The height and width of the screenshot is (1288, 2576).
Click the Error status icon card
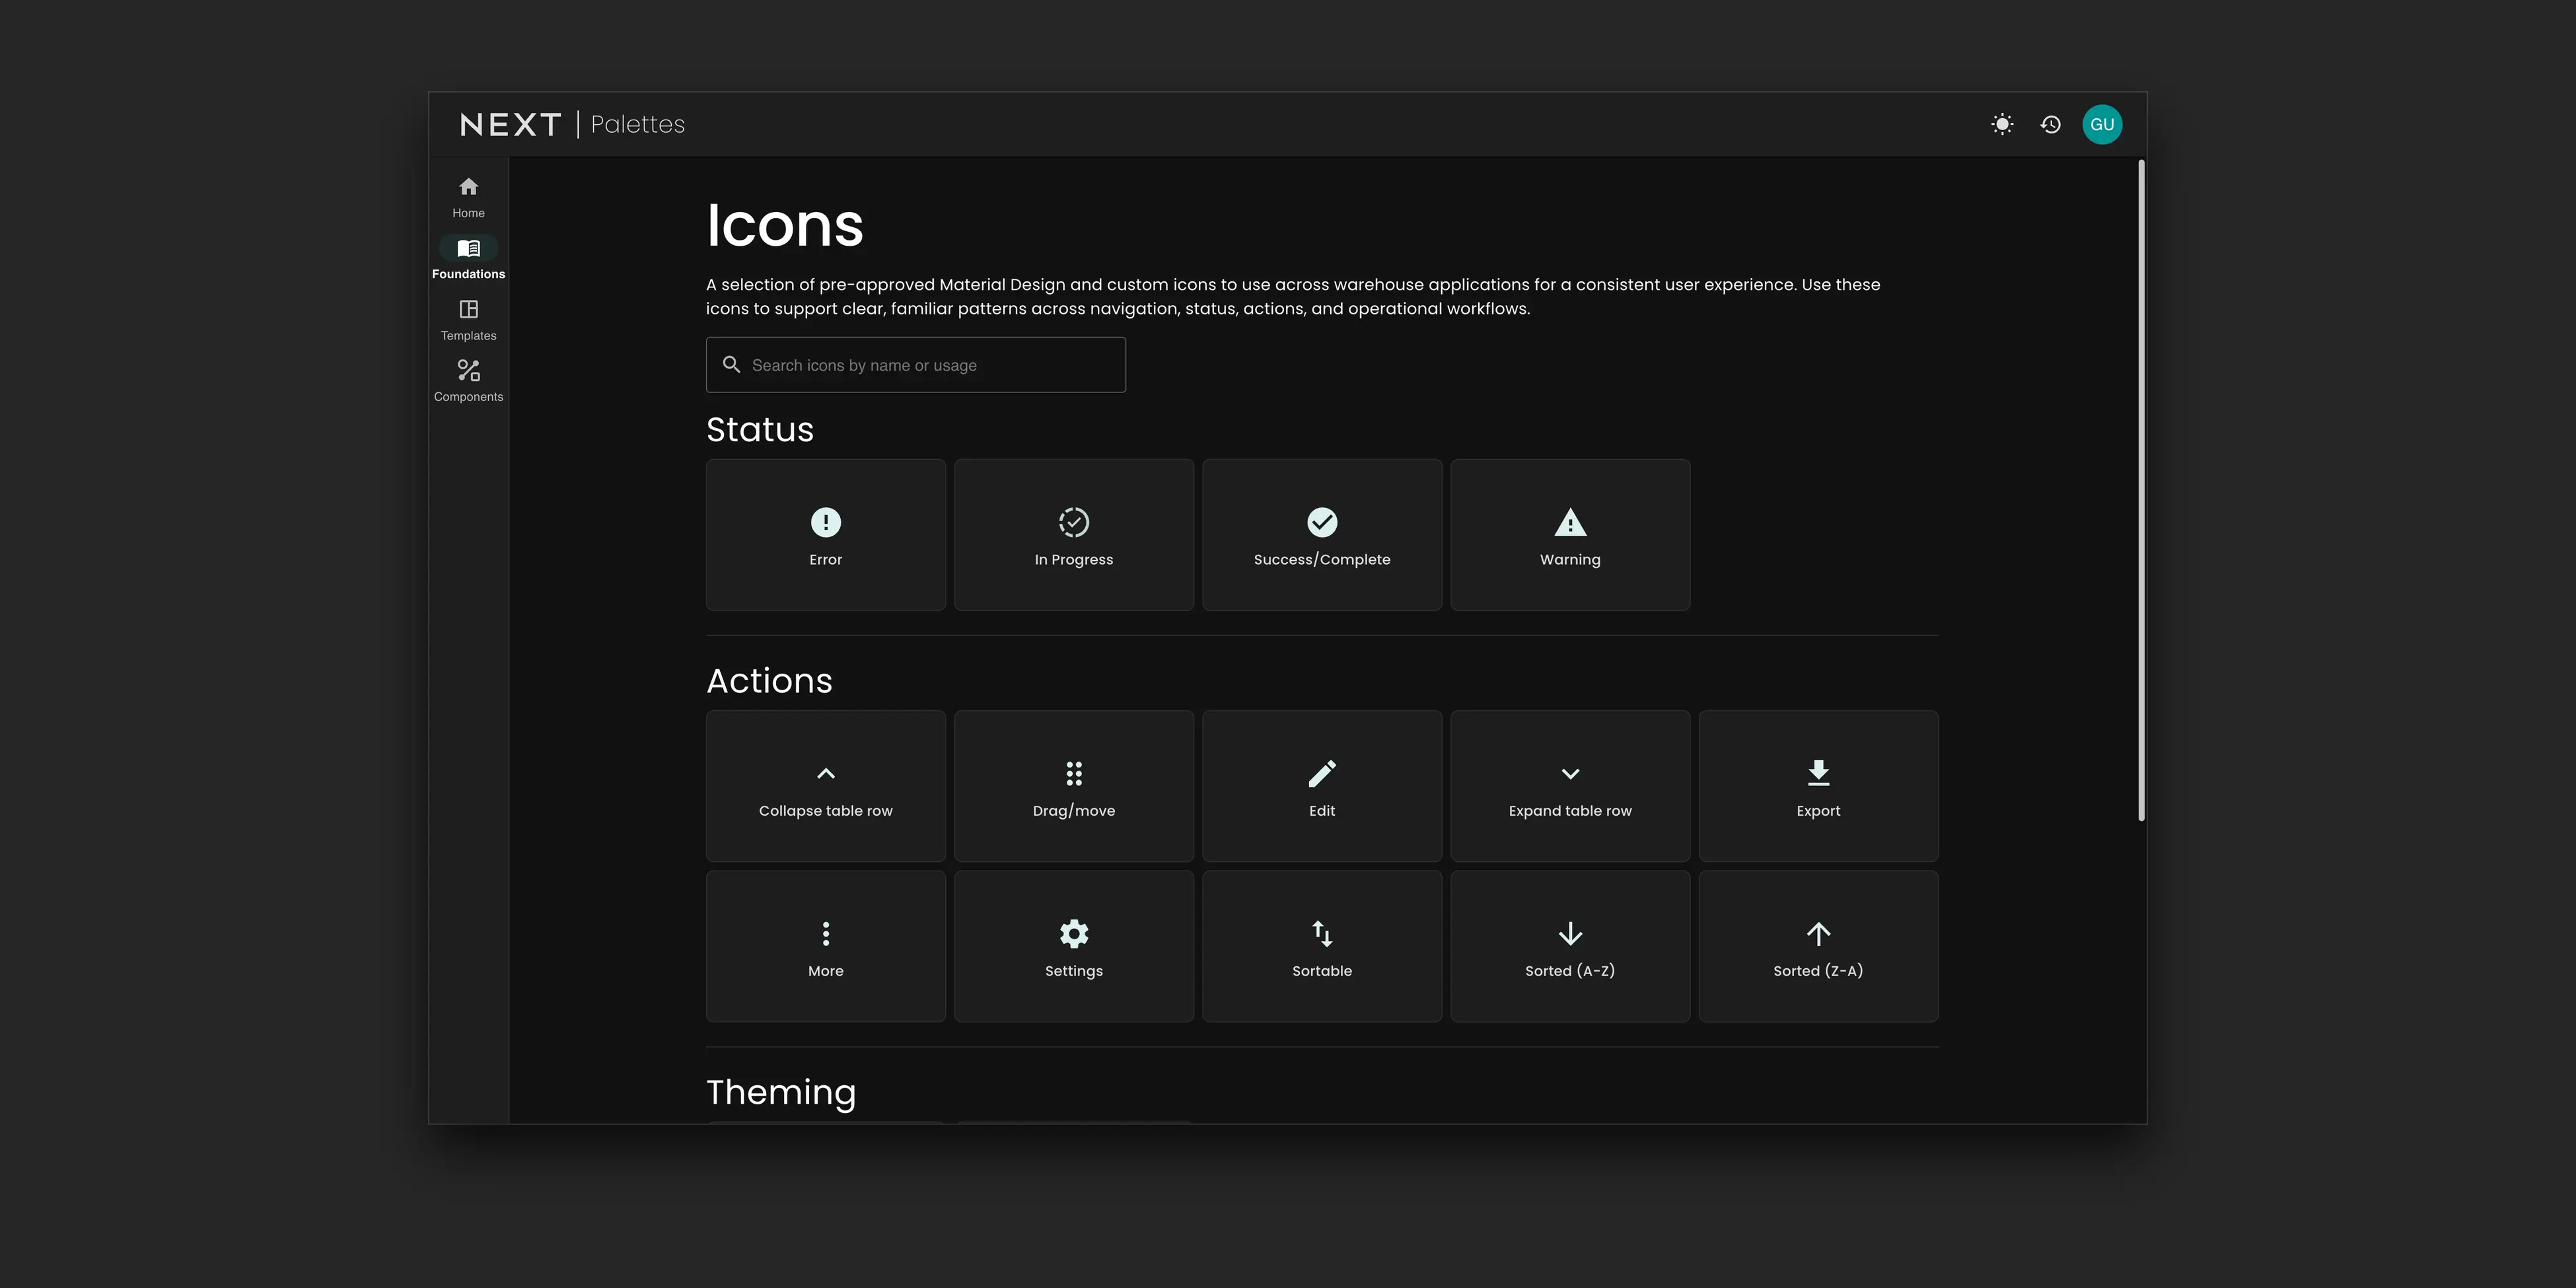tap(825, 535)
